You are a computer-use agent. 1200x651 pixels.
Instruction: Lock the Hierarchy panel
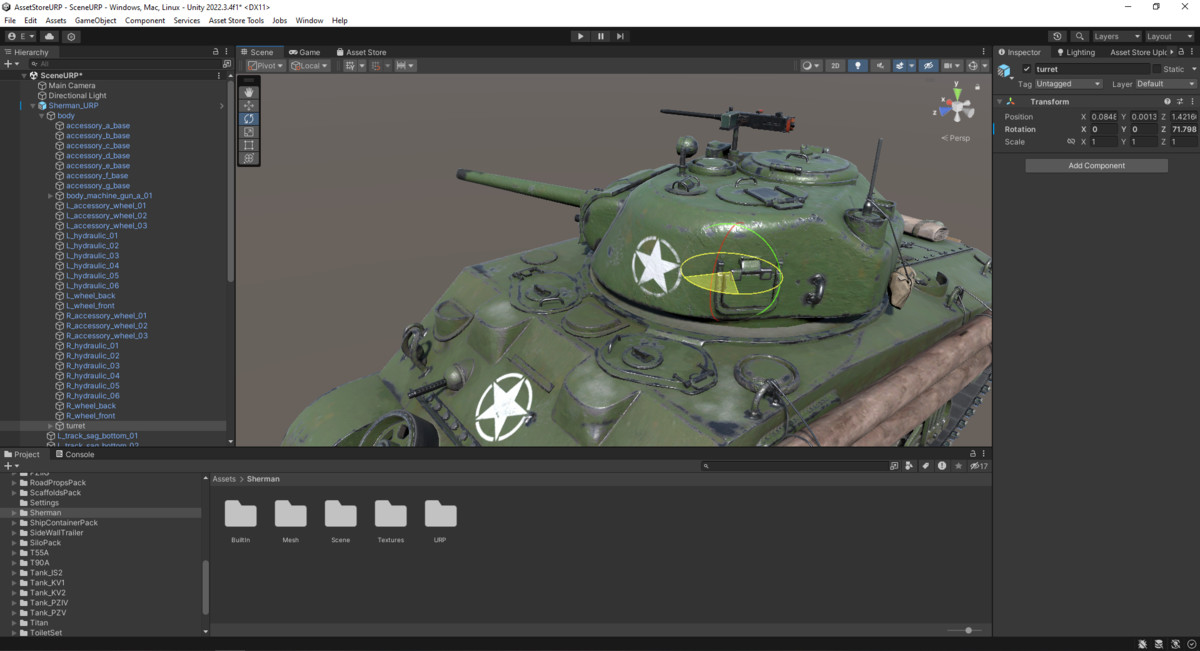click(215, 52)
